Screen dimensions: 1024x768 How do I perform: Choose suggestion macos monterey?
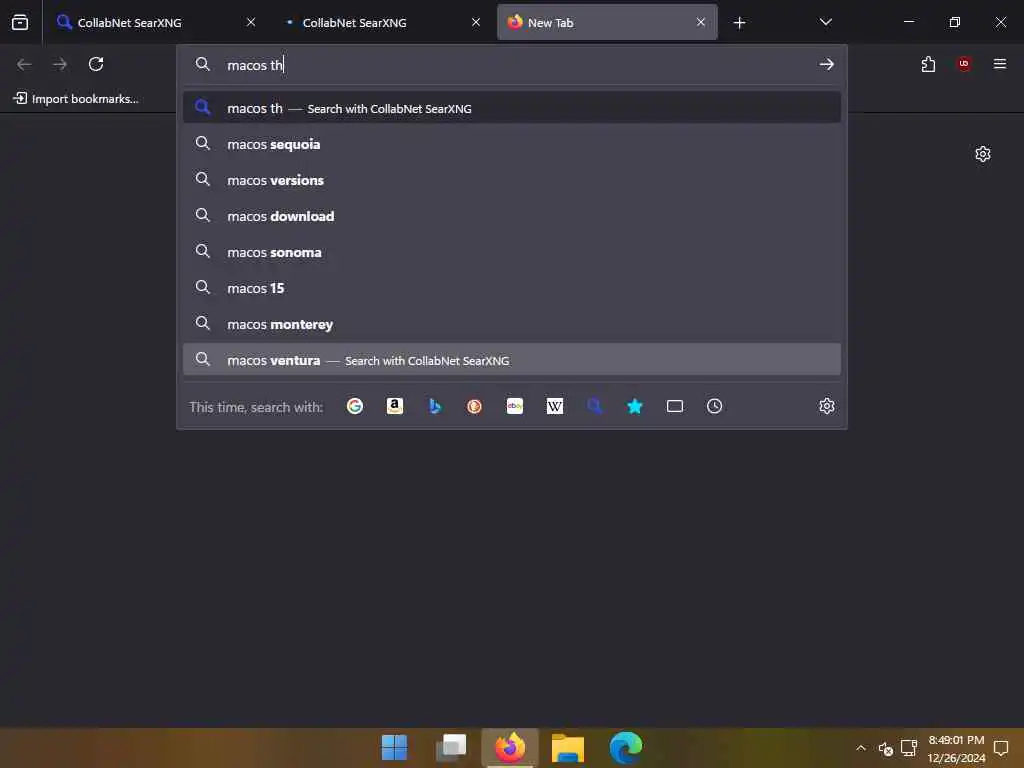[511, 325]
